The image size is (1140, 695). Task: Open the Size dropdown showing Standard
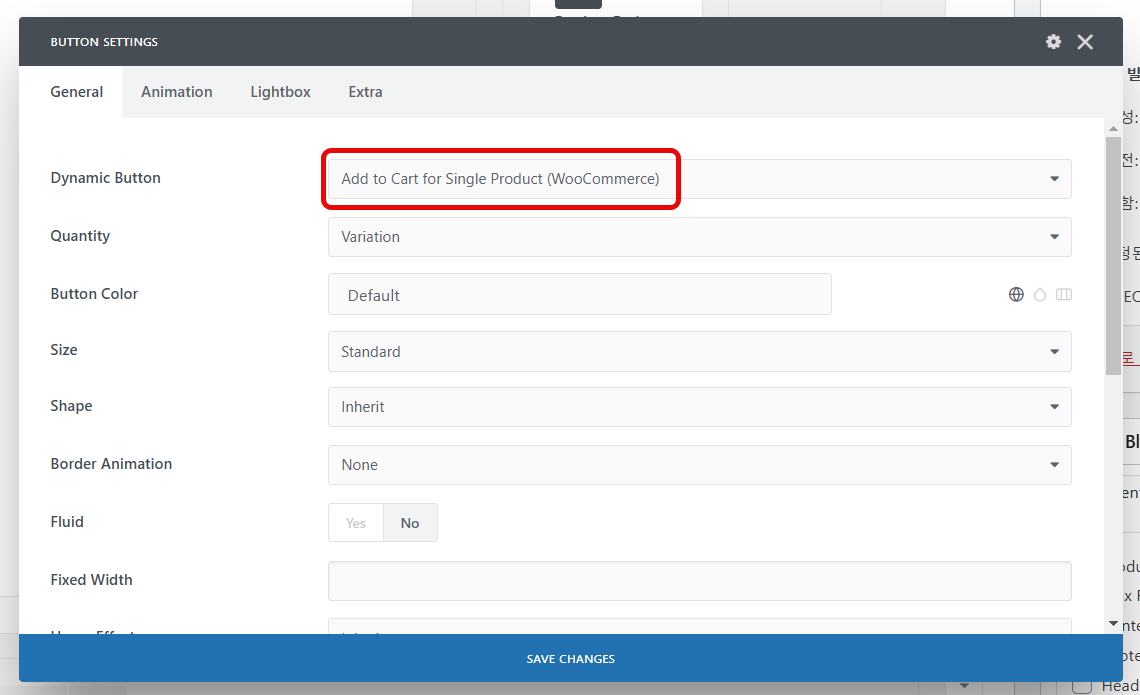699,352
